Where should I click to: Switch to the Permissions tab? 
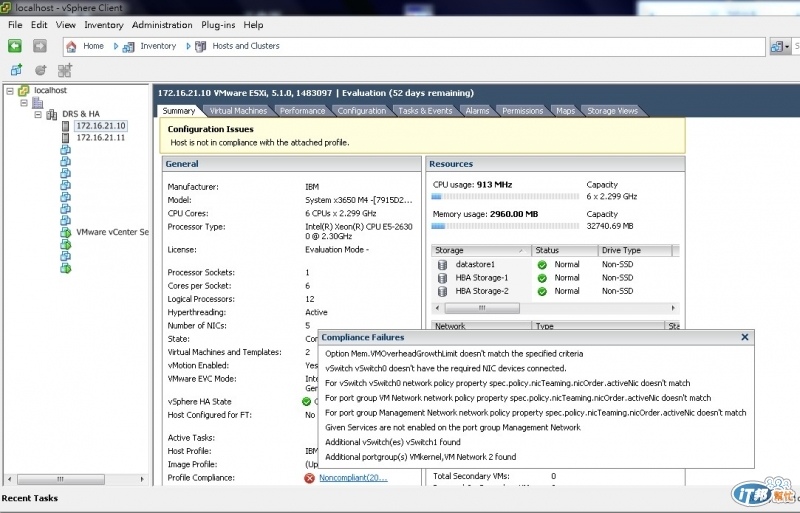(x=522, y=111)
